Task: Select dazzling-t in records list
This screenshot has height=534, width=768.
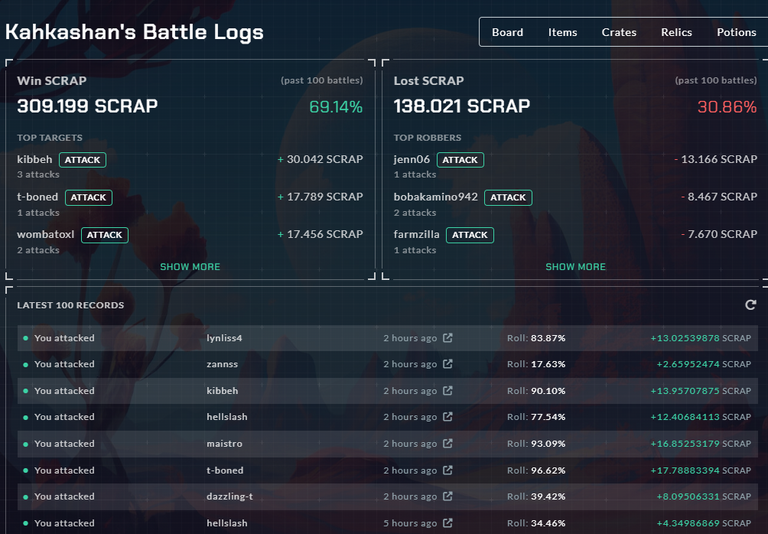Action: pyautogui.click(x=230, y=496)
